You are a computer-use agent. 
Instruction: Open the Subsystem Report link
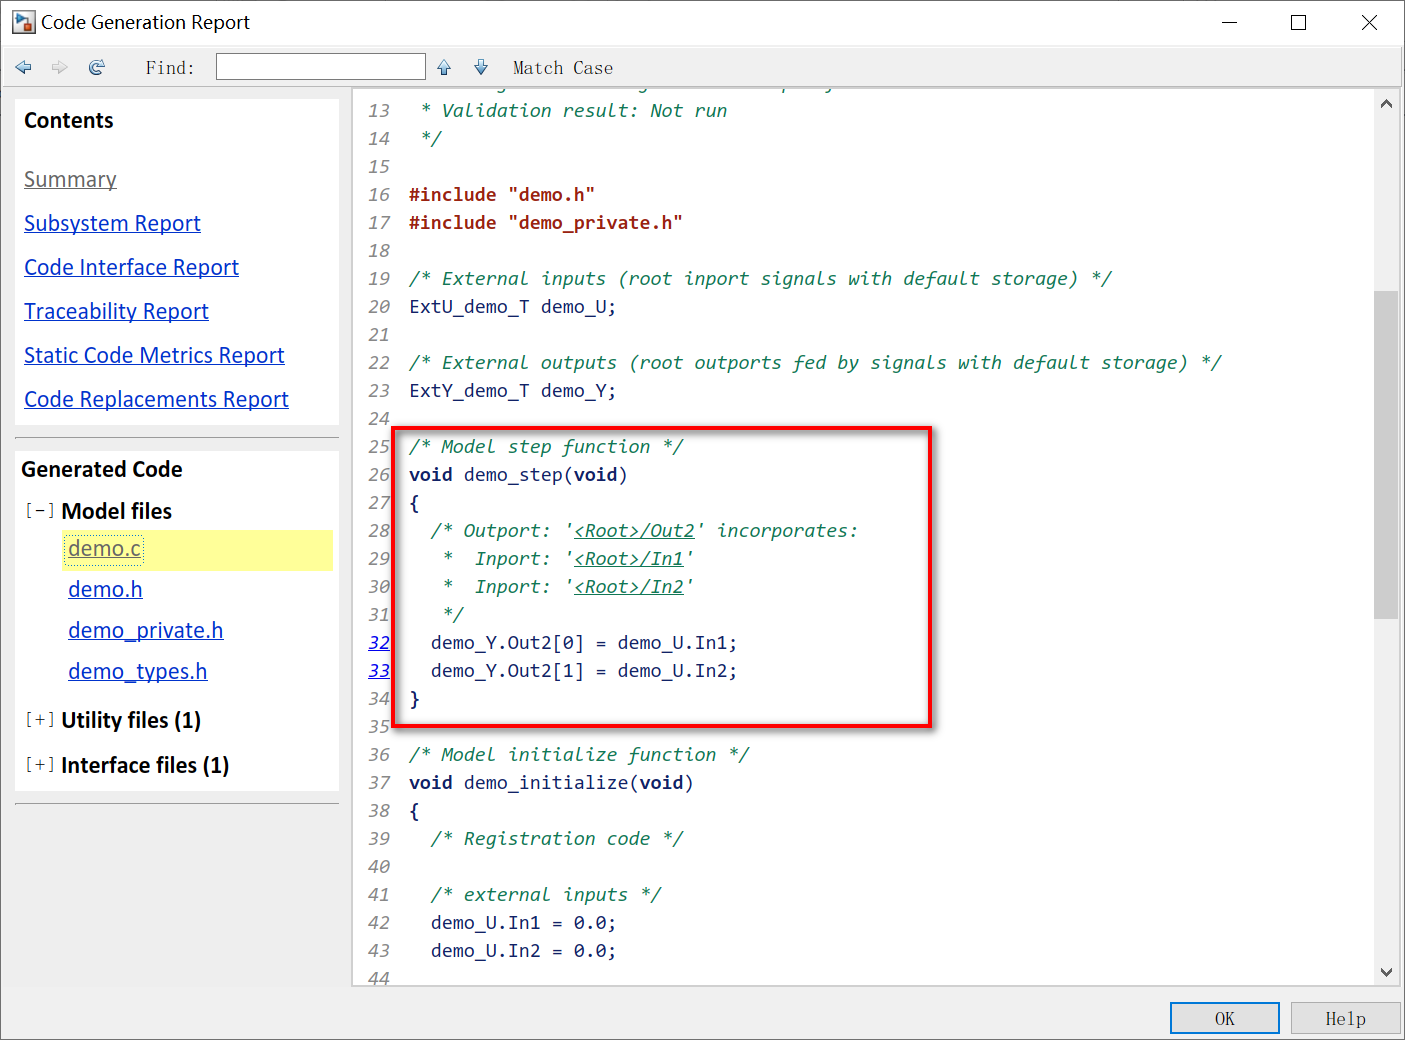click(x=112, y=224)
